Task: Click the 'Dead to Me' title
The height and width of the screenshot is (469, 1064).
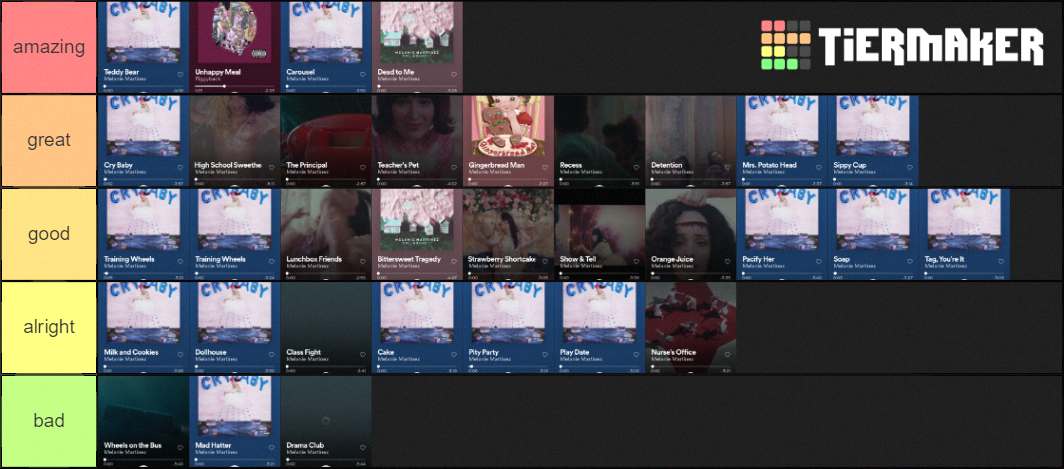Action: click(x=394, y=71)
